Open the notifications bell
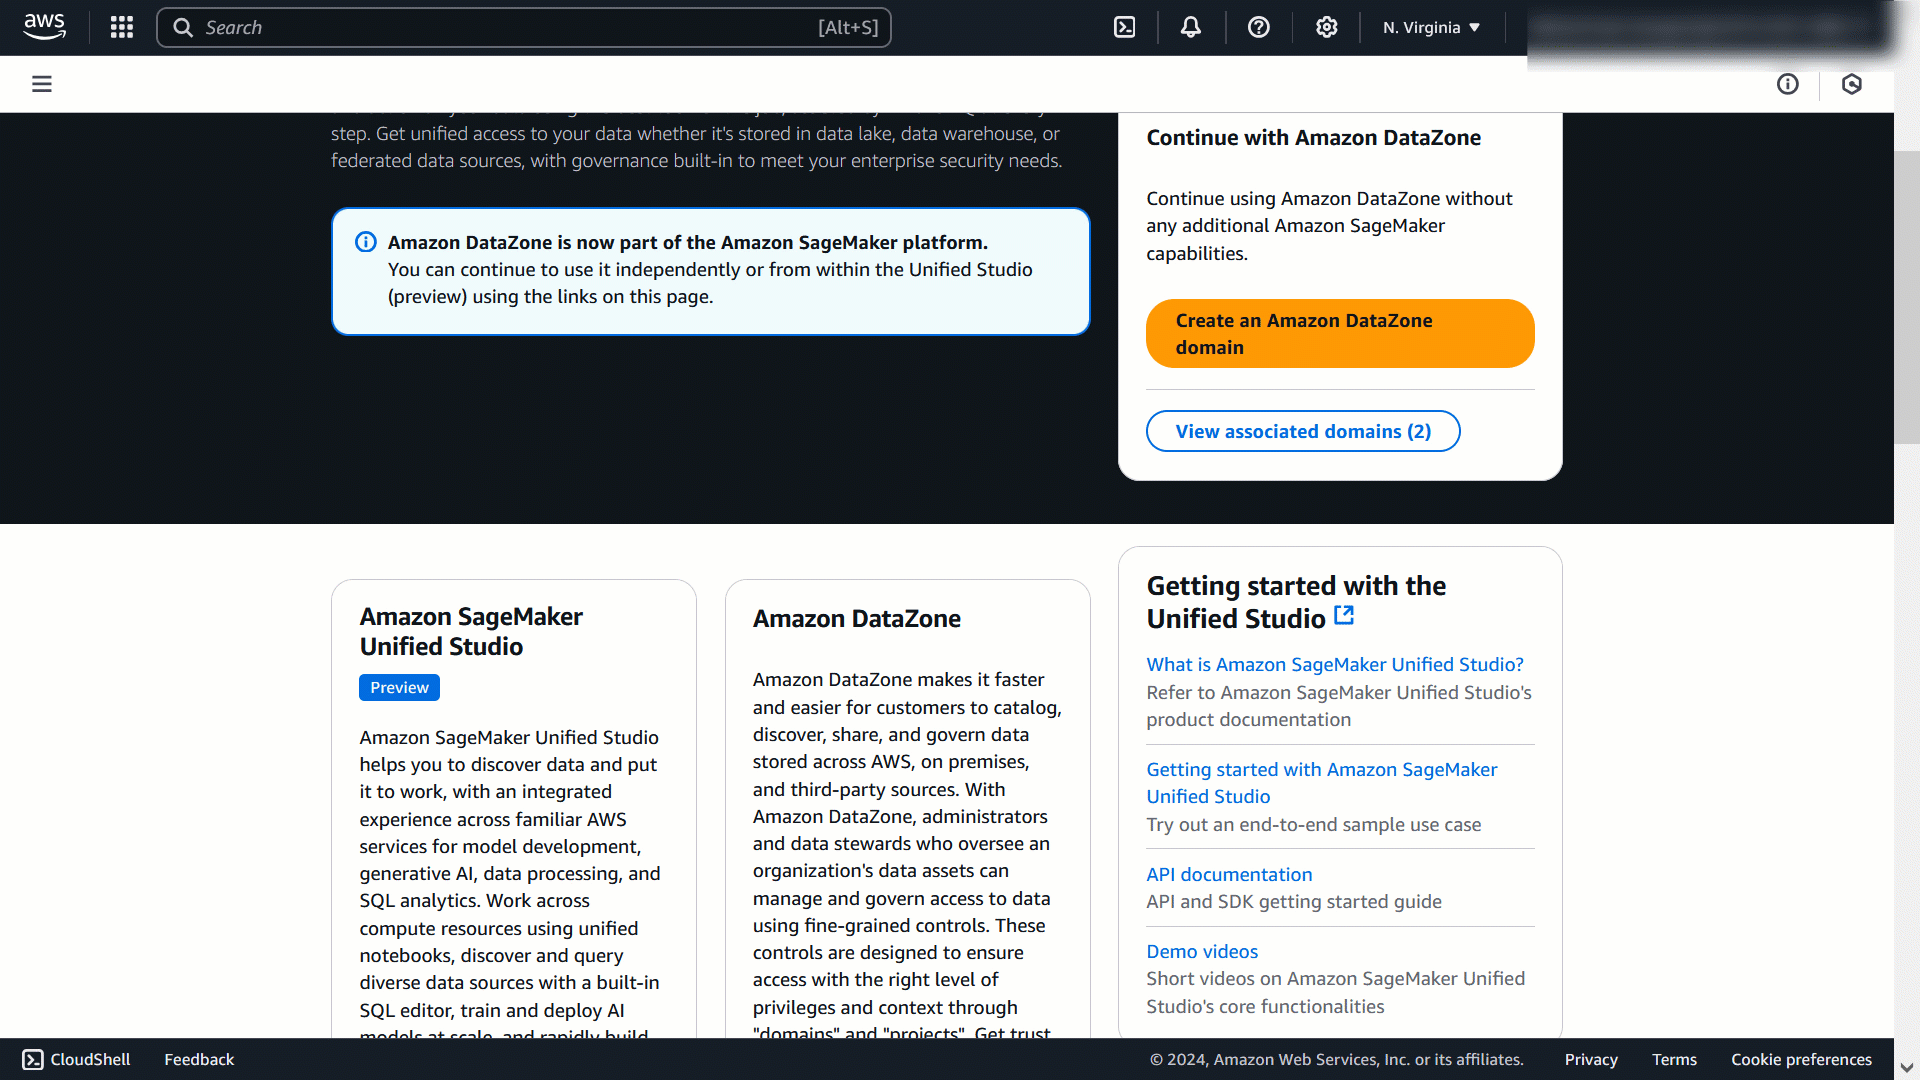Screen dimensions: 1920x1080 (x=1190, y=27)
